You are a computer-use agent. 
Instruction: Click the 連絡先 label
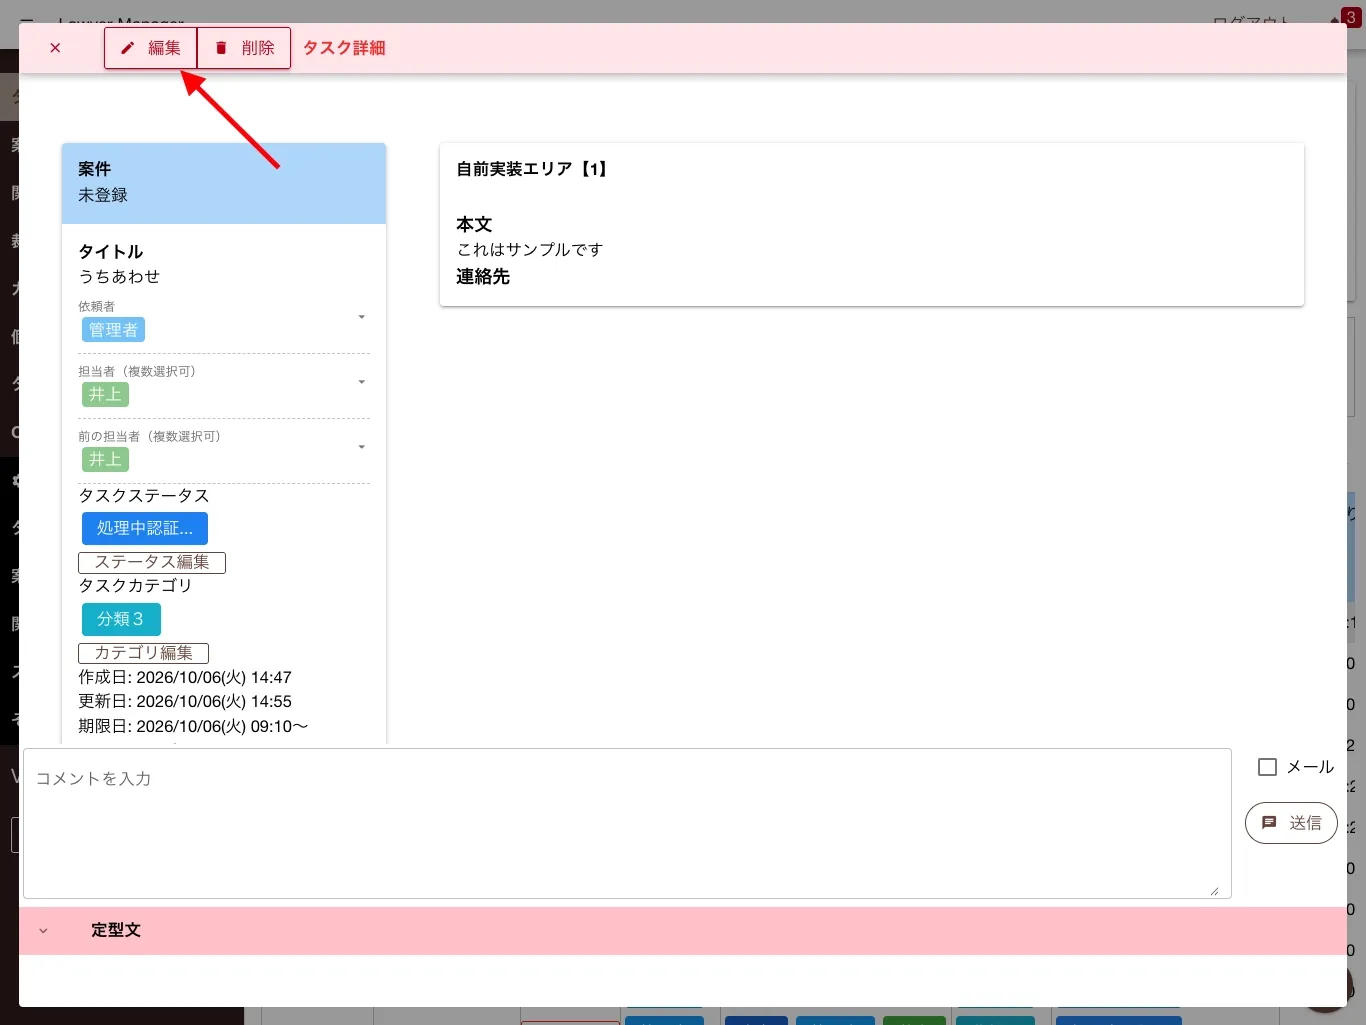(483, 277)
